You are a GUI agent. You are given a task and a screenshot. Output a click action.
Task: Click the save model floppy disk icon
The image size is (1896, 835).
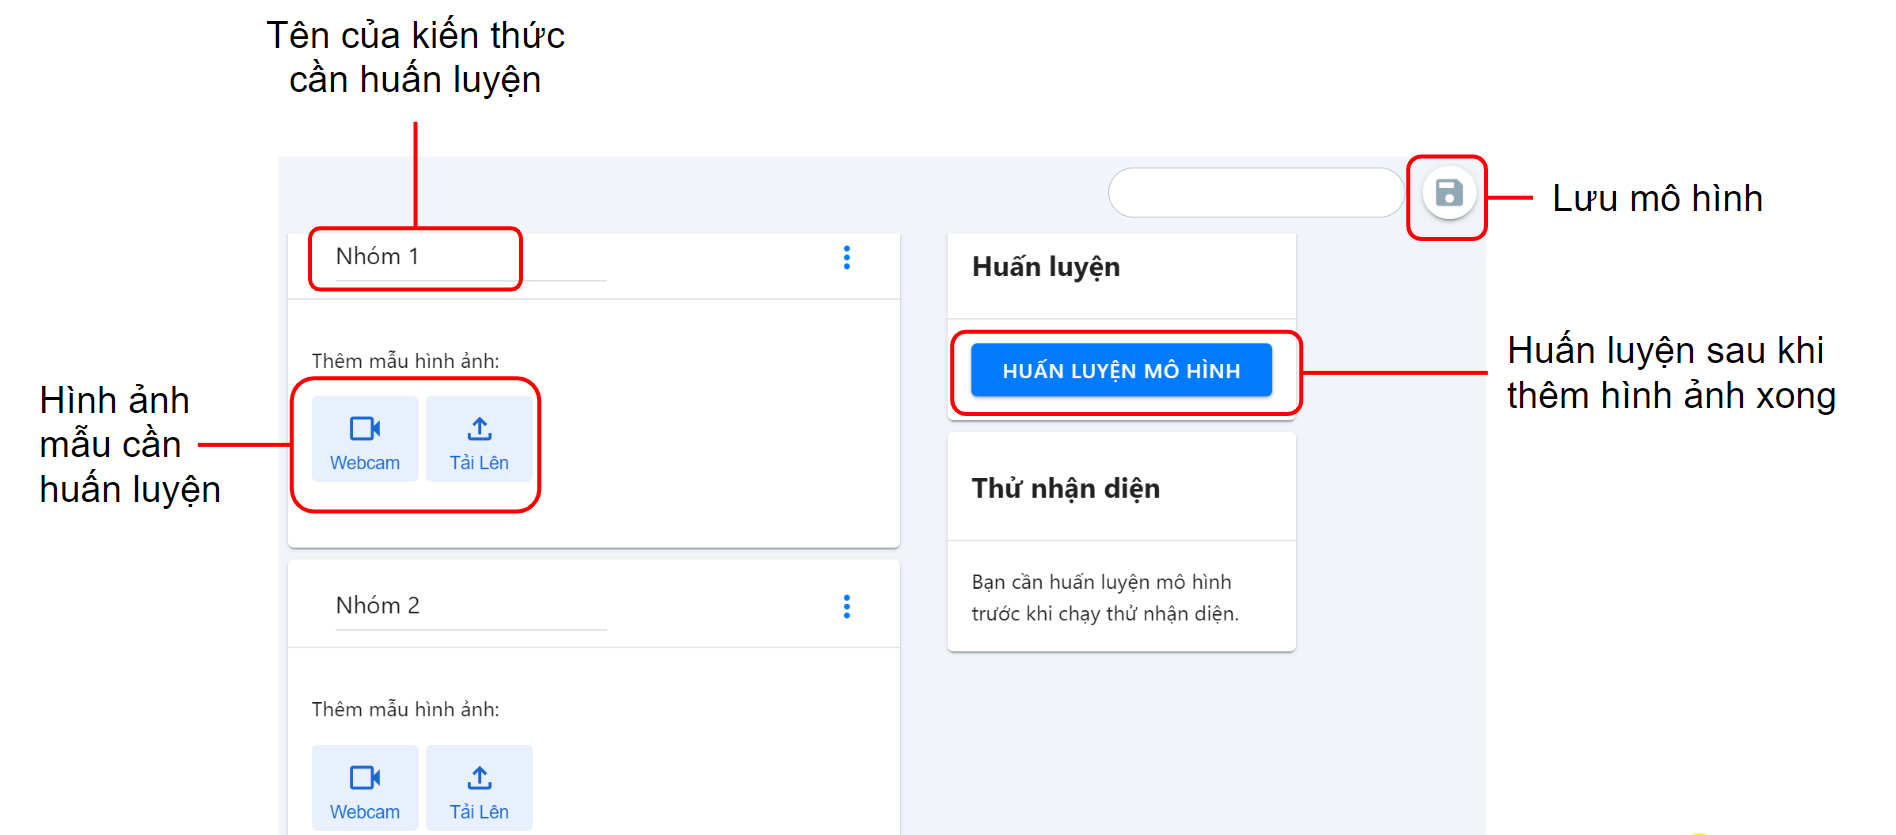pyautogui.click(x=1448, y=193)
